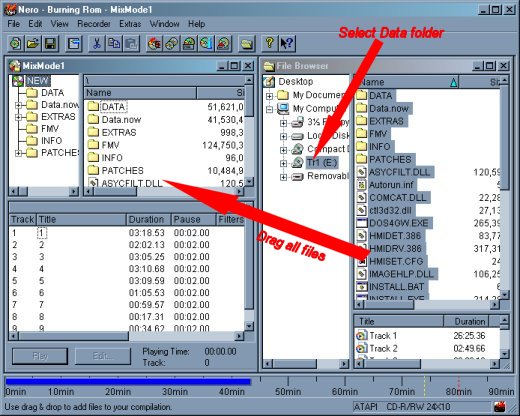
Task: Collapse the My Computer node
Action: click(269, 109)
